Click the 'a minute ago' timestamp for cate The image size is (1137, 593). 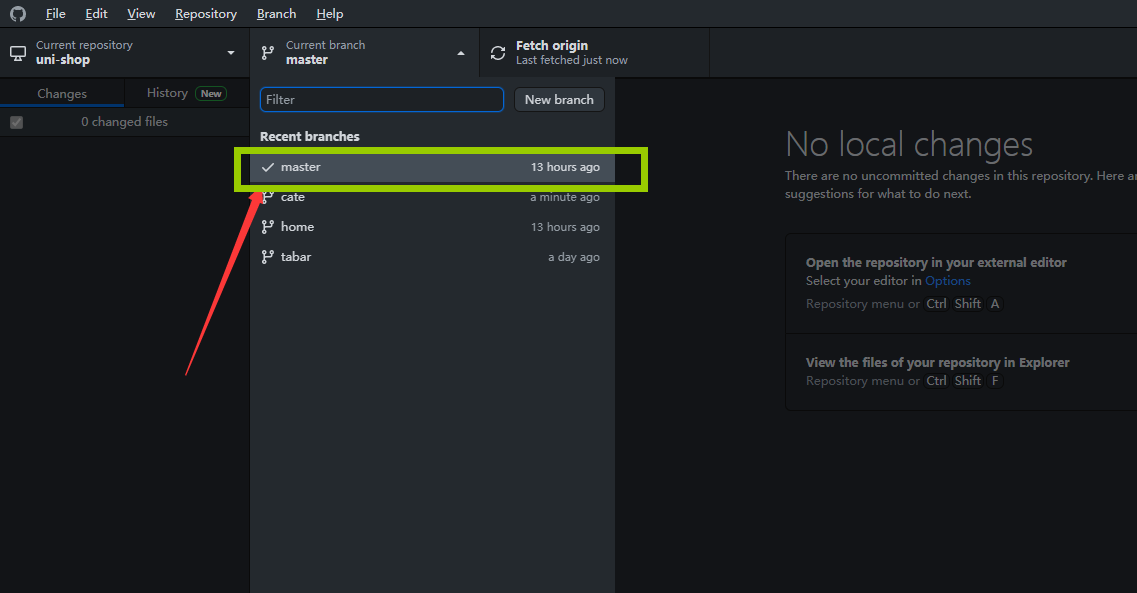tap(565, 197)
